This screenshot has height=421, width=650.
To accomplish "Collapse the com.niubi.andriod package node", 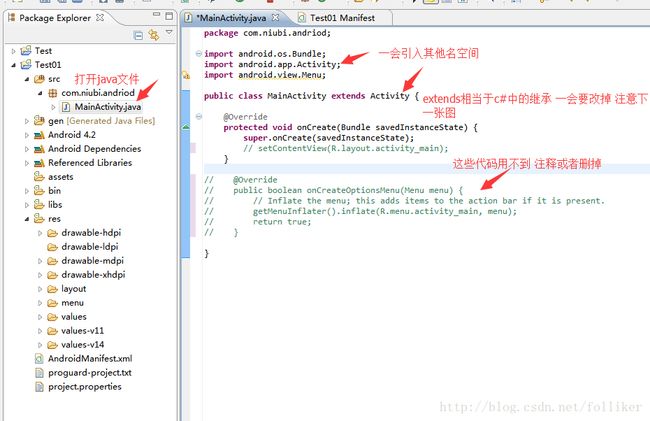I will tap(40, 93).
